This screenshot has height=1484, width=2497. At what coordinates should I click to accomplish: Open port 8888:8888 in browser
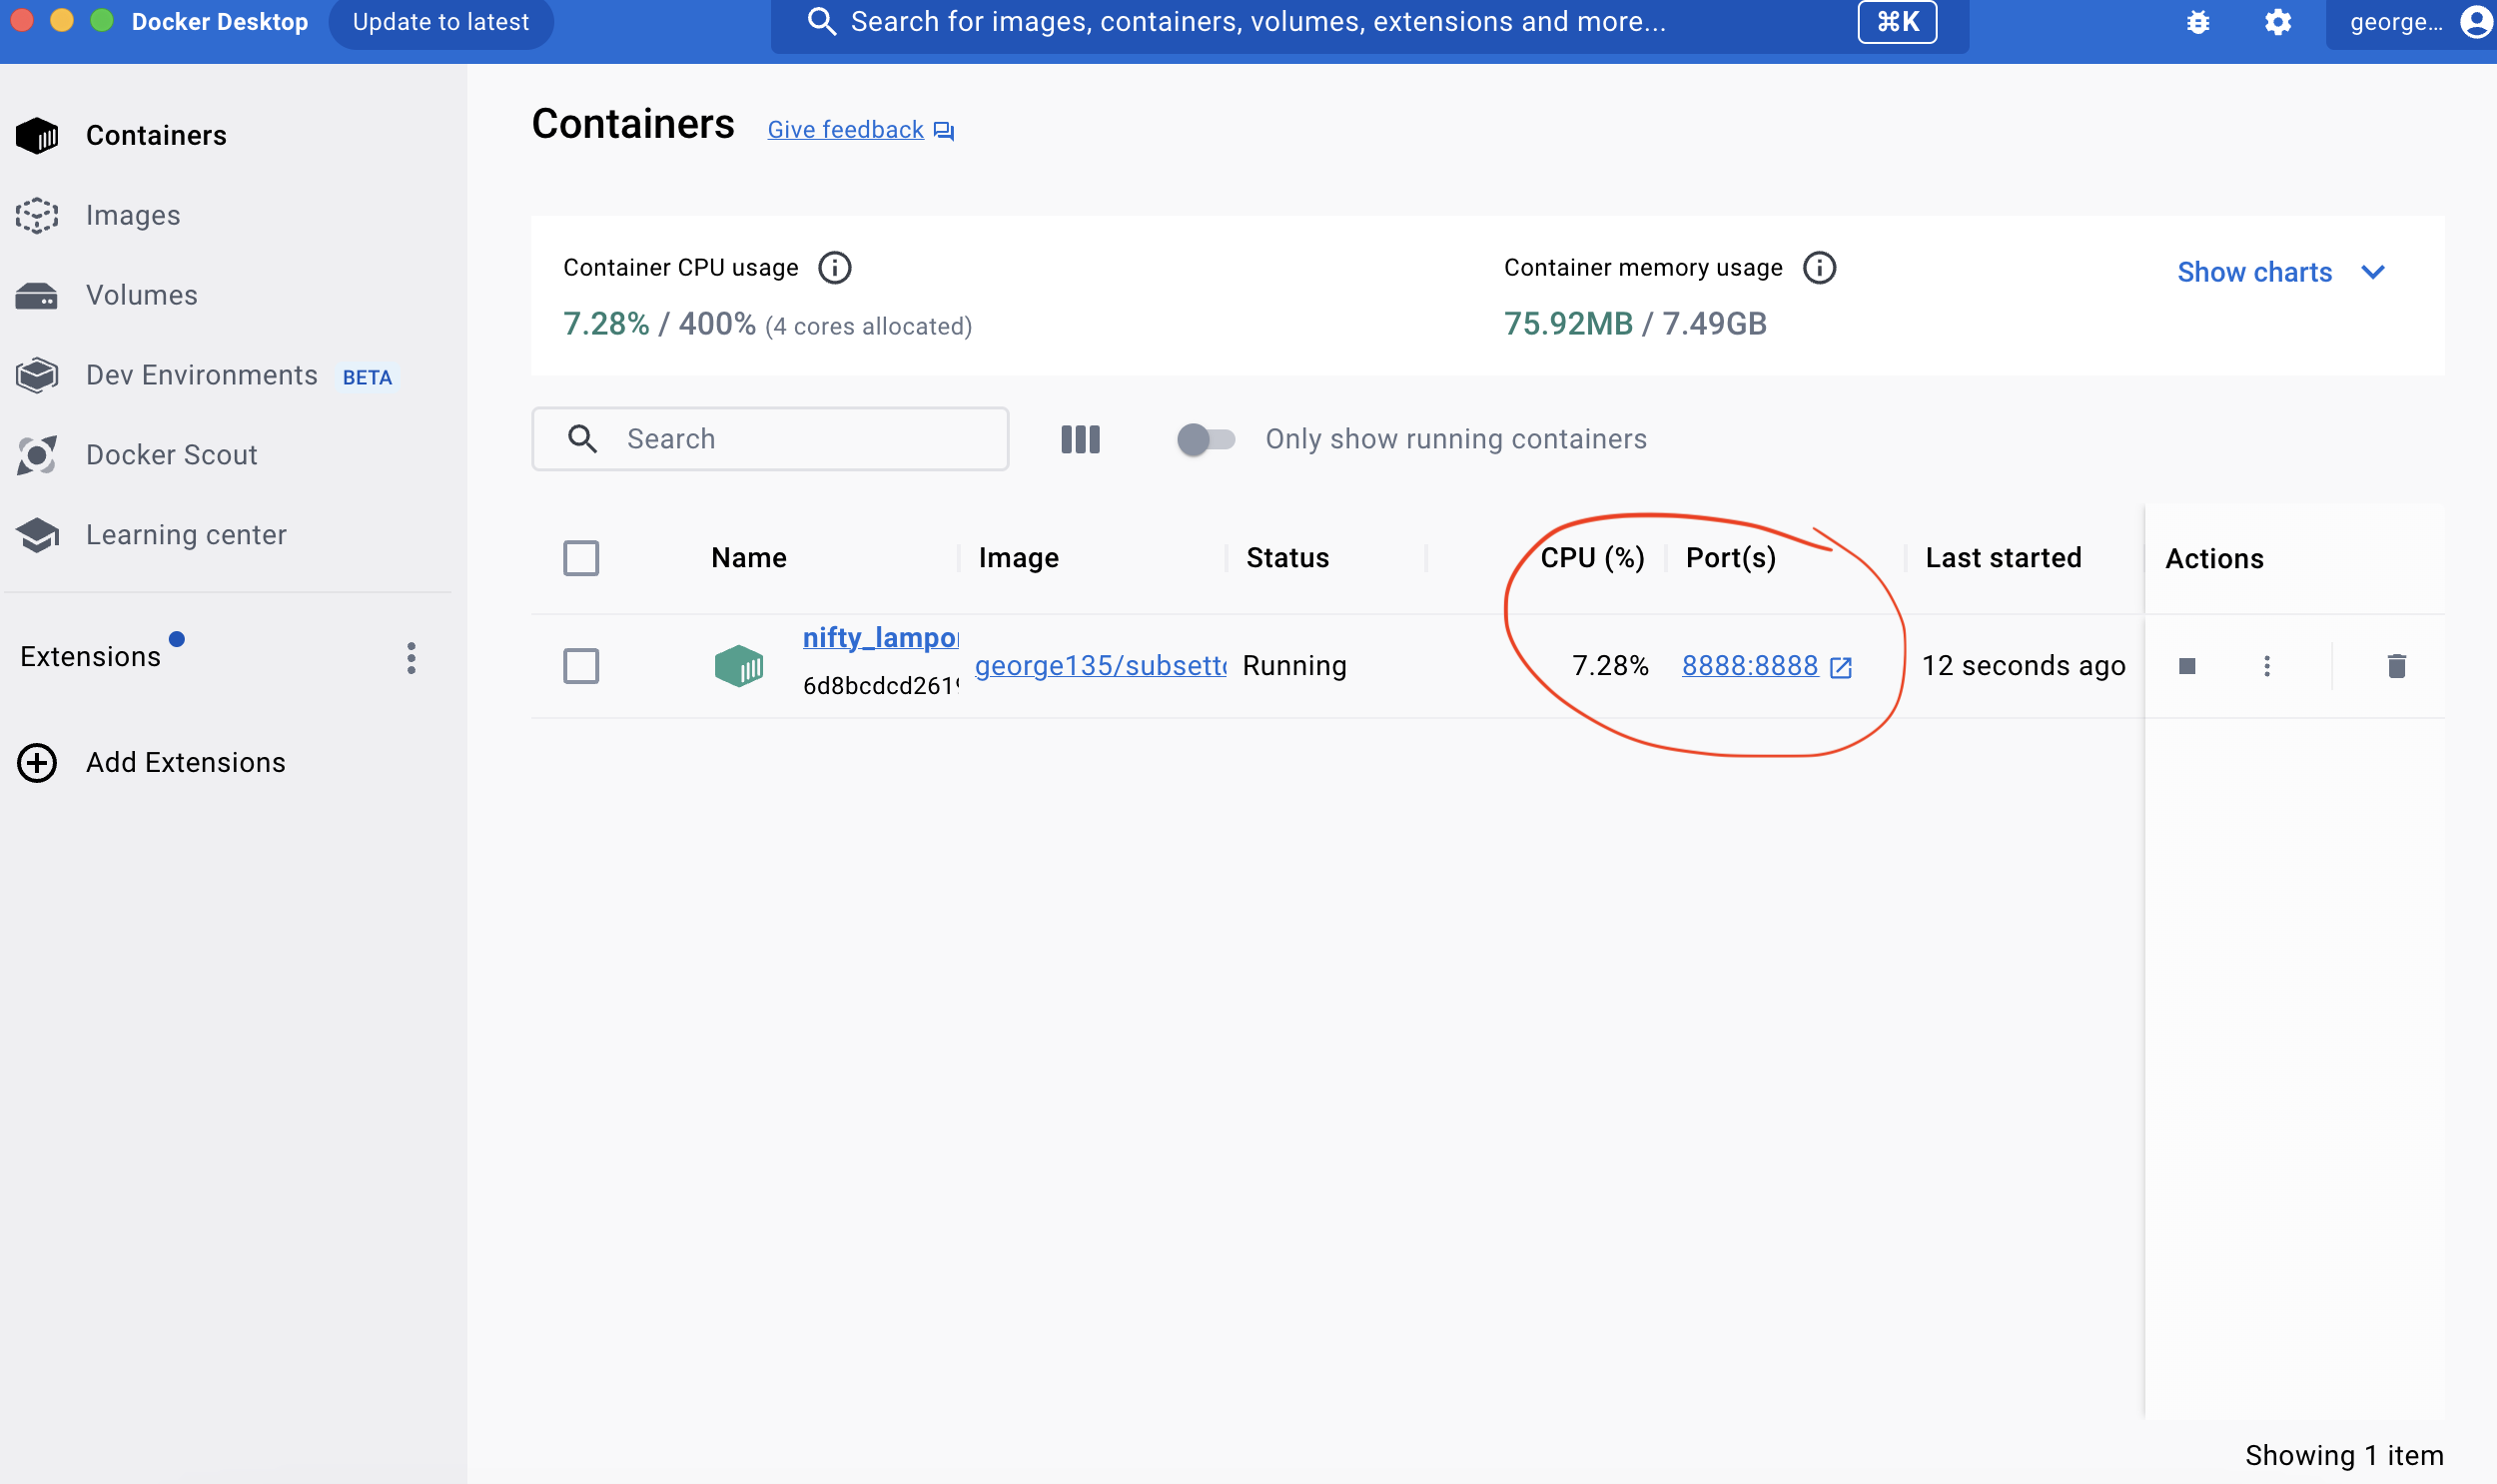[1748, 664]
